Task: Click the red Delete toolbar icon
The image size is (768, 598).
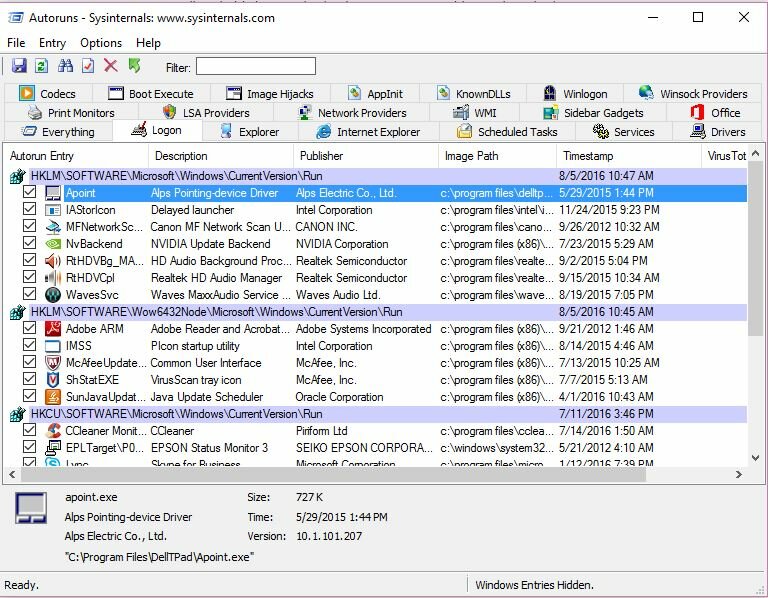Action: point(111,66)
